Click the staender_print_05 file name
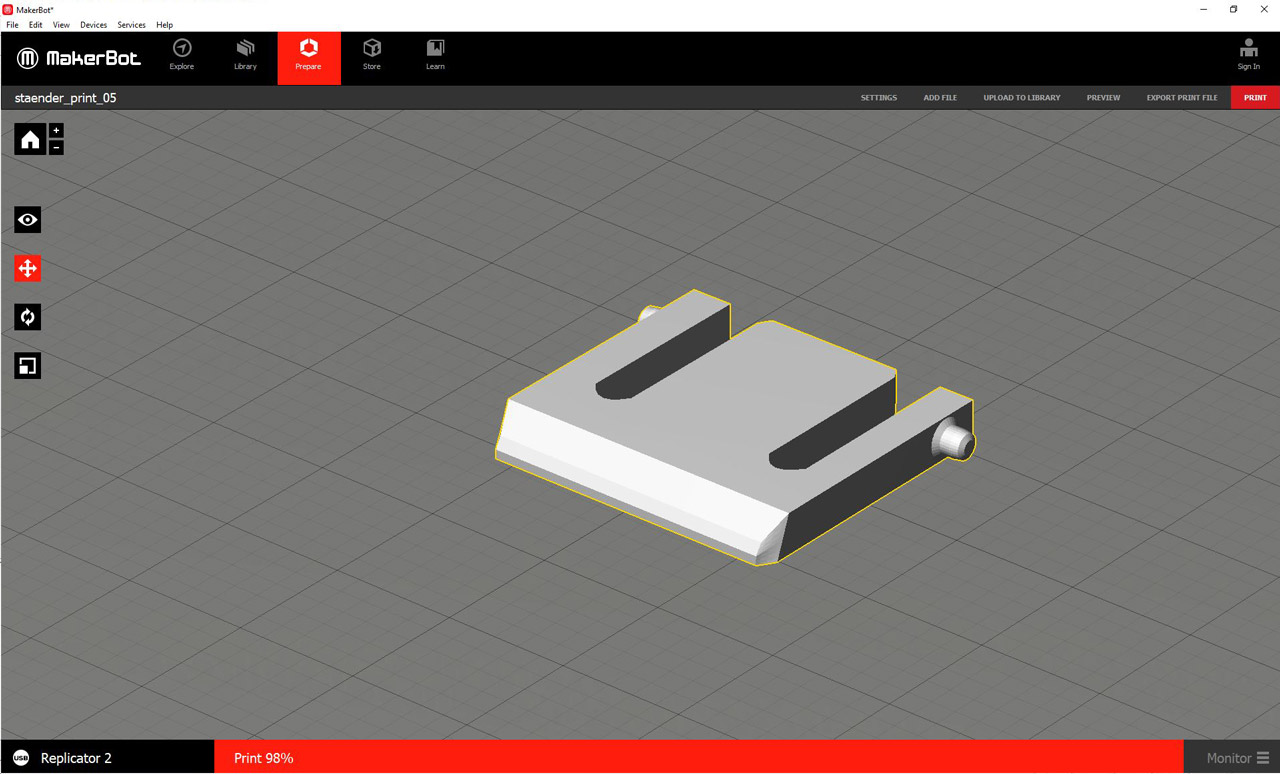This screenshot has width=1280, height=774. click(66, 98)
